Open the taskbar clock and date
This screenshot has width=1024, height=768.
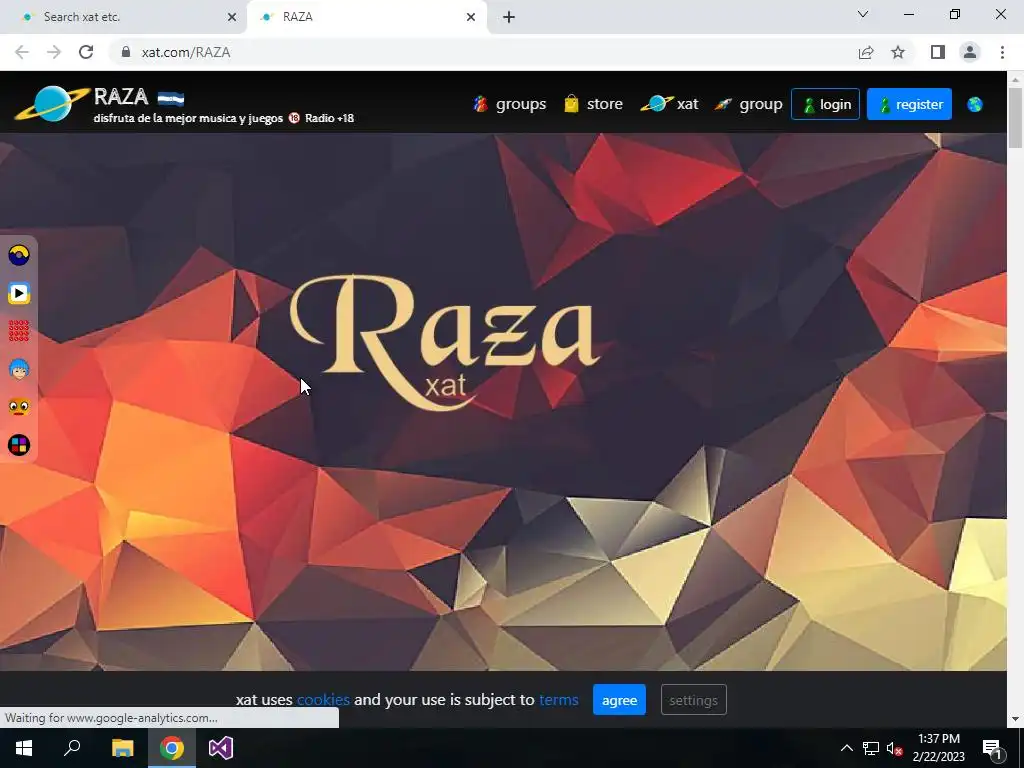click(x=938, y=748)
